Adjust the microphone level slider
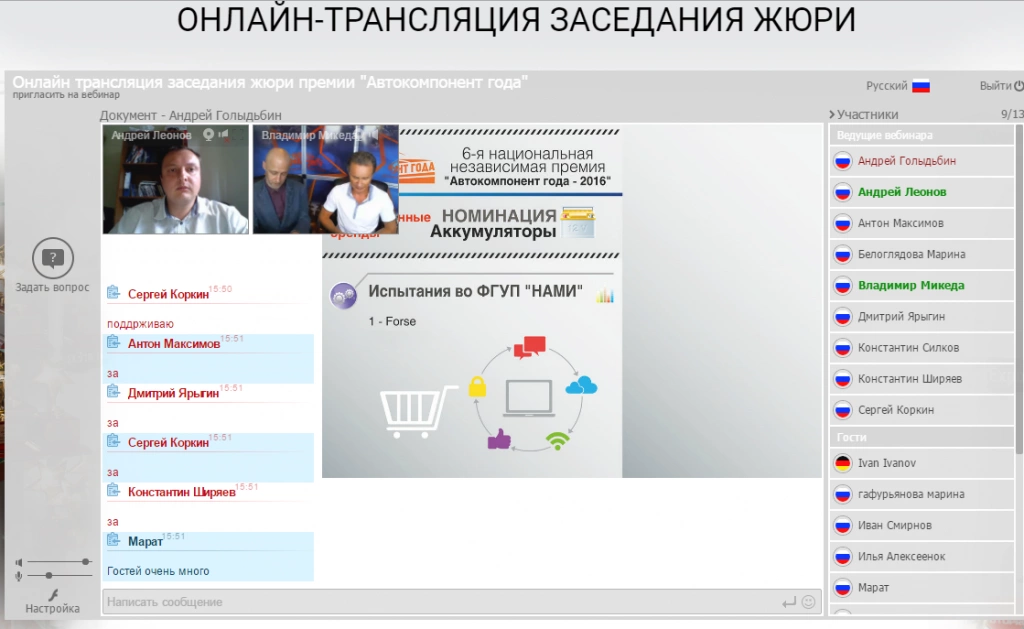The image size is (1024, 629). point(59,575)
